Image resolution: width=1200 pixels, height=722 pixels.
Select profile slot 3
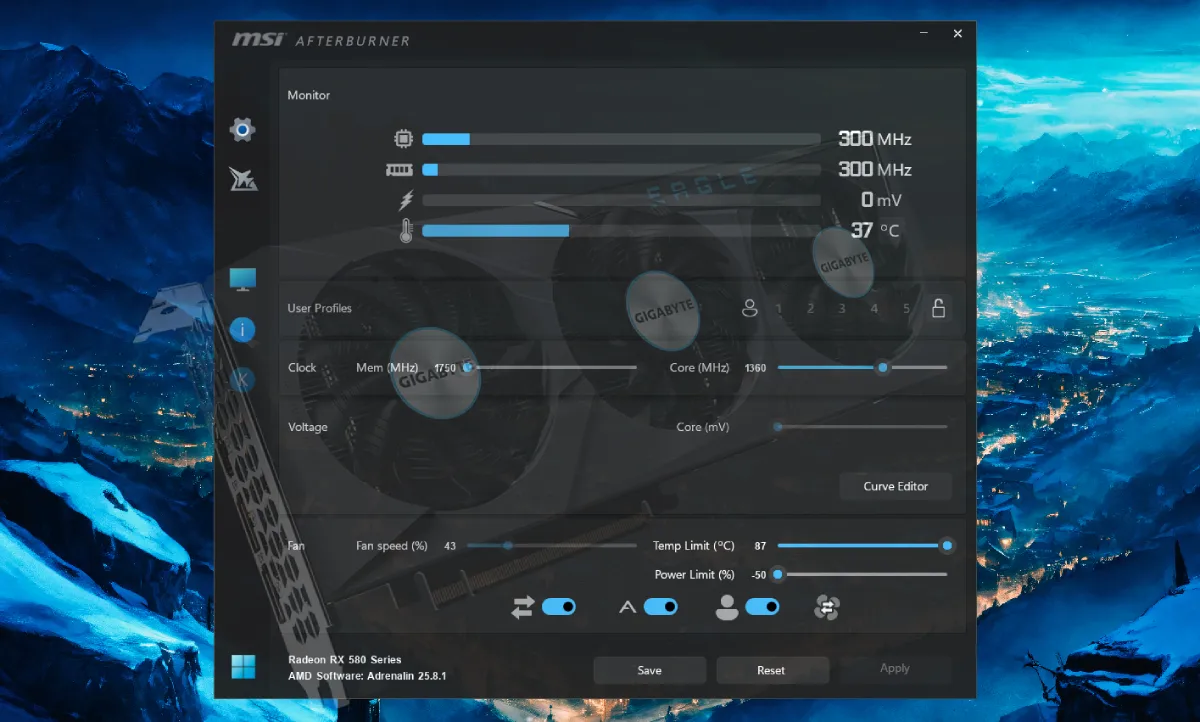pos(842,309)
